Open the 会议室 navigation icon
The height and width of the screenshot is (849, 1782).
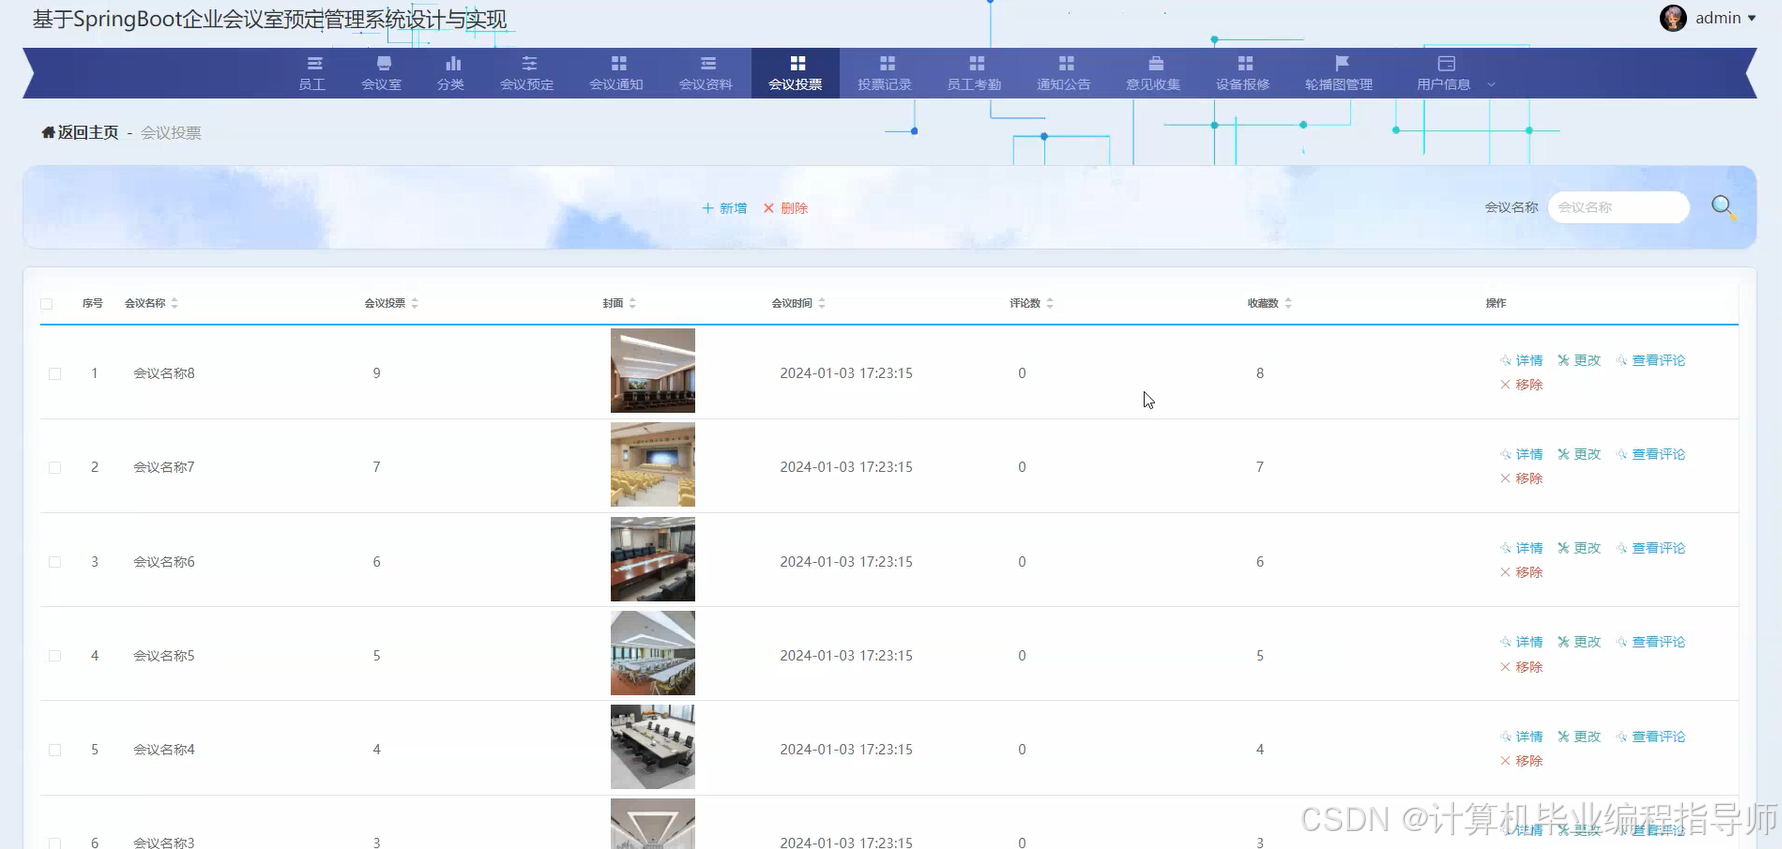coord(383,63)
